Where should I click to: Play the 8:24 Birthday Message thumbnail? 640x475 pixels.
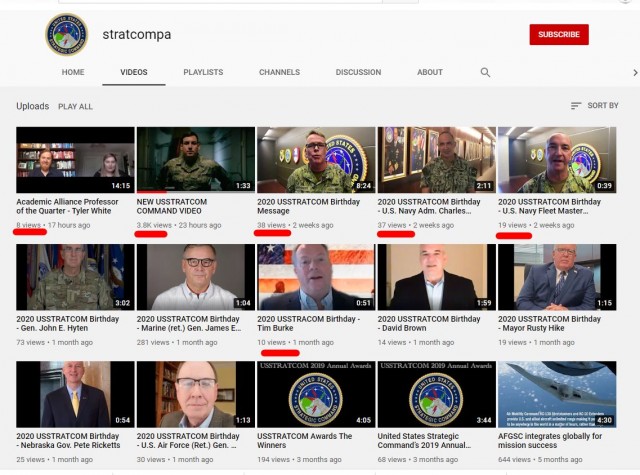coord(316,160)
